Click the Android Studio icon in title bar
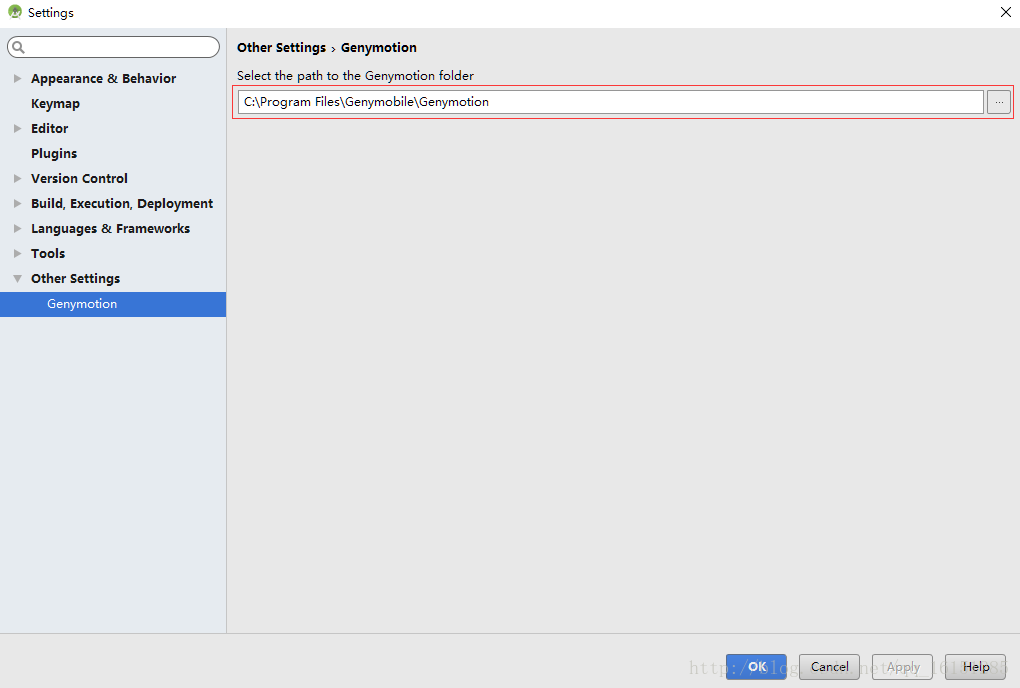 [x=15, y=13]
